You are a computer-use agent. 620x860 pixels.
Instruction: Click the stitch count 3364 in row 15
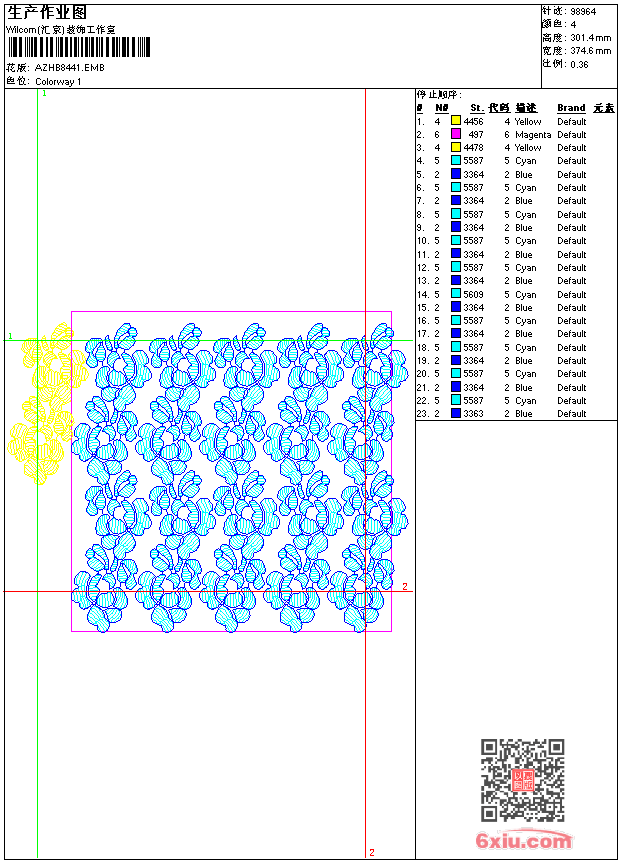pyautogui.click(x=474, y=307)
